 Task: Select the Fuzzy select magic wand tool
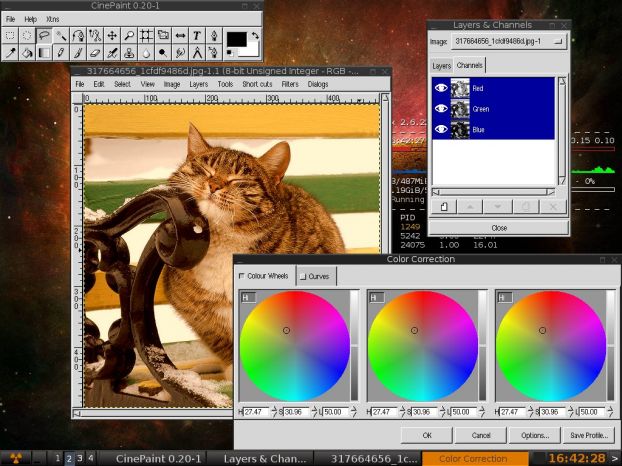tap(61, 36)
